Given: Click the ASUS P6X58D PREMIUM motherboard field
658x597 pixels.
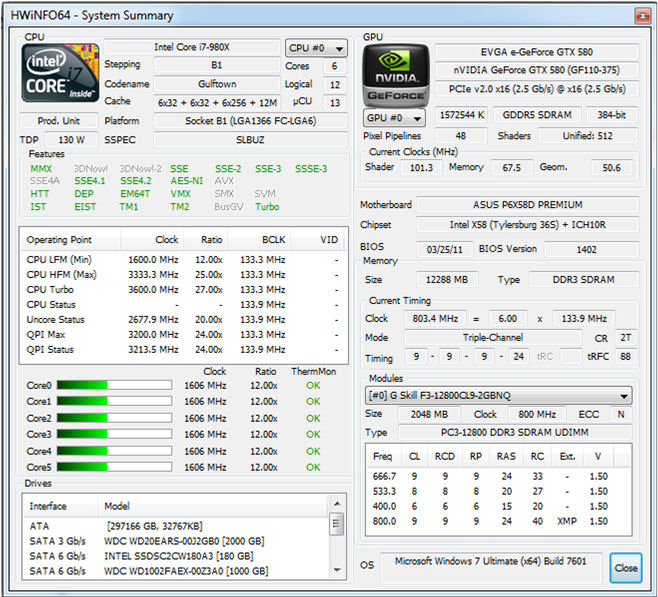Looking at the screenshot, I should pos(526,205).
